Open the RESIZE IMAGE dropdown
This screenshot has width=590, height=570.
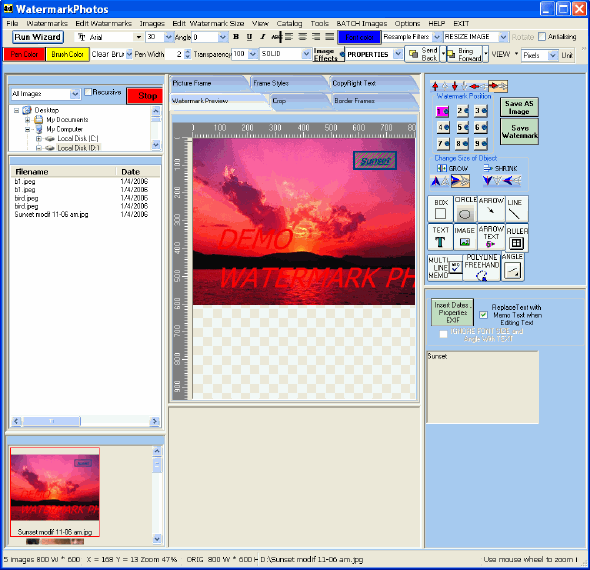click(503, 37)
